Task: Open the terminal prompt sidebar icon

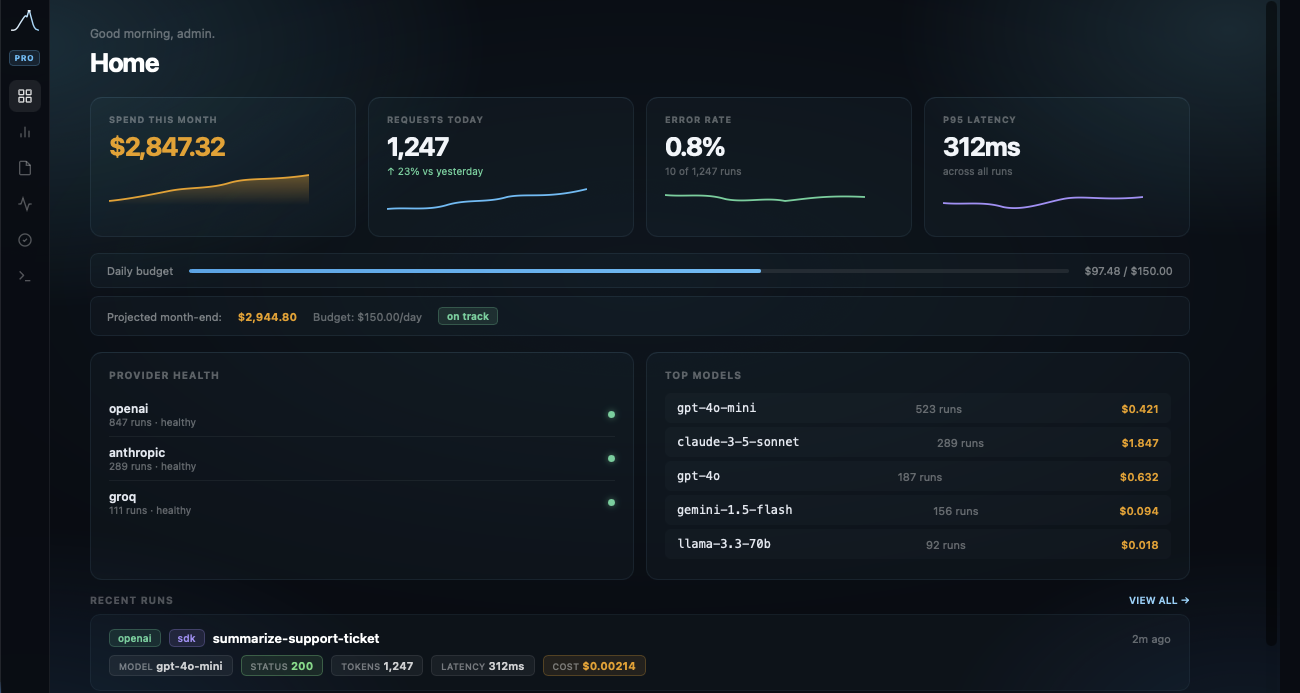Action: [x=25, y=276]
